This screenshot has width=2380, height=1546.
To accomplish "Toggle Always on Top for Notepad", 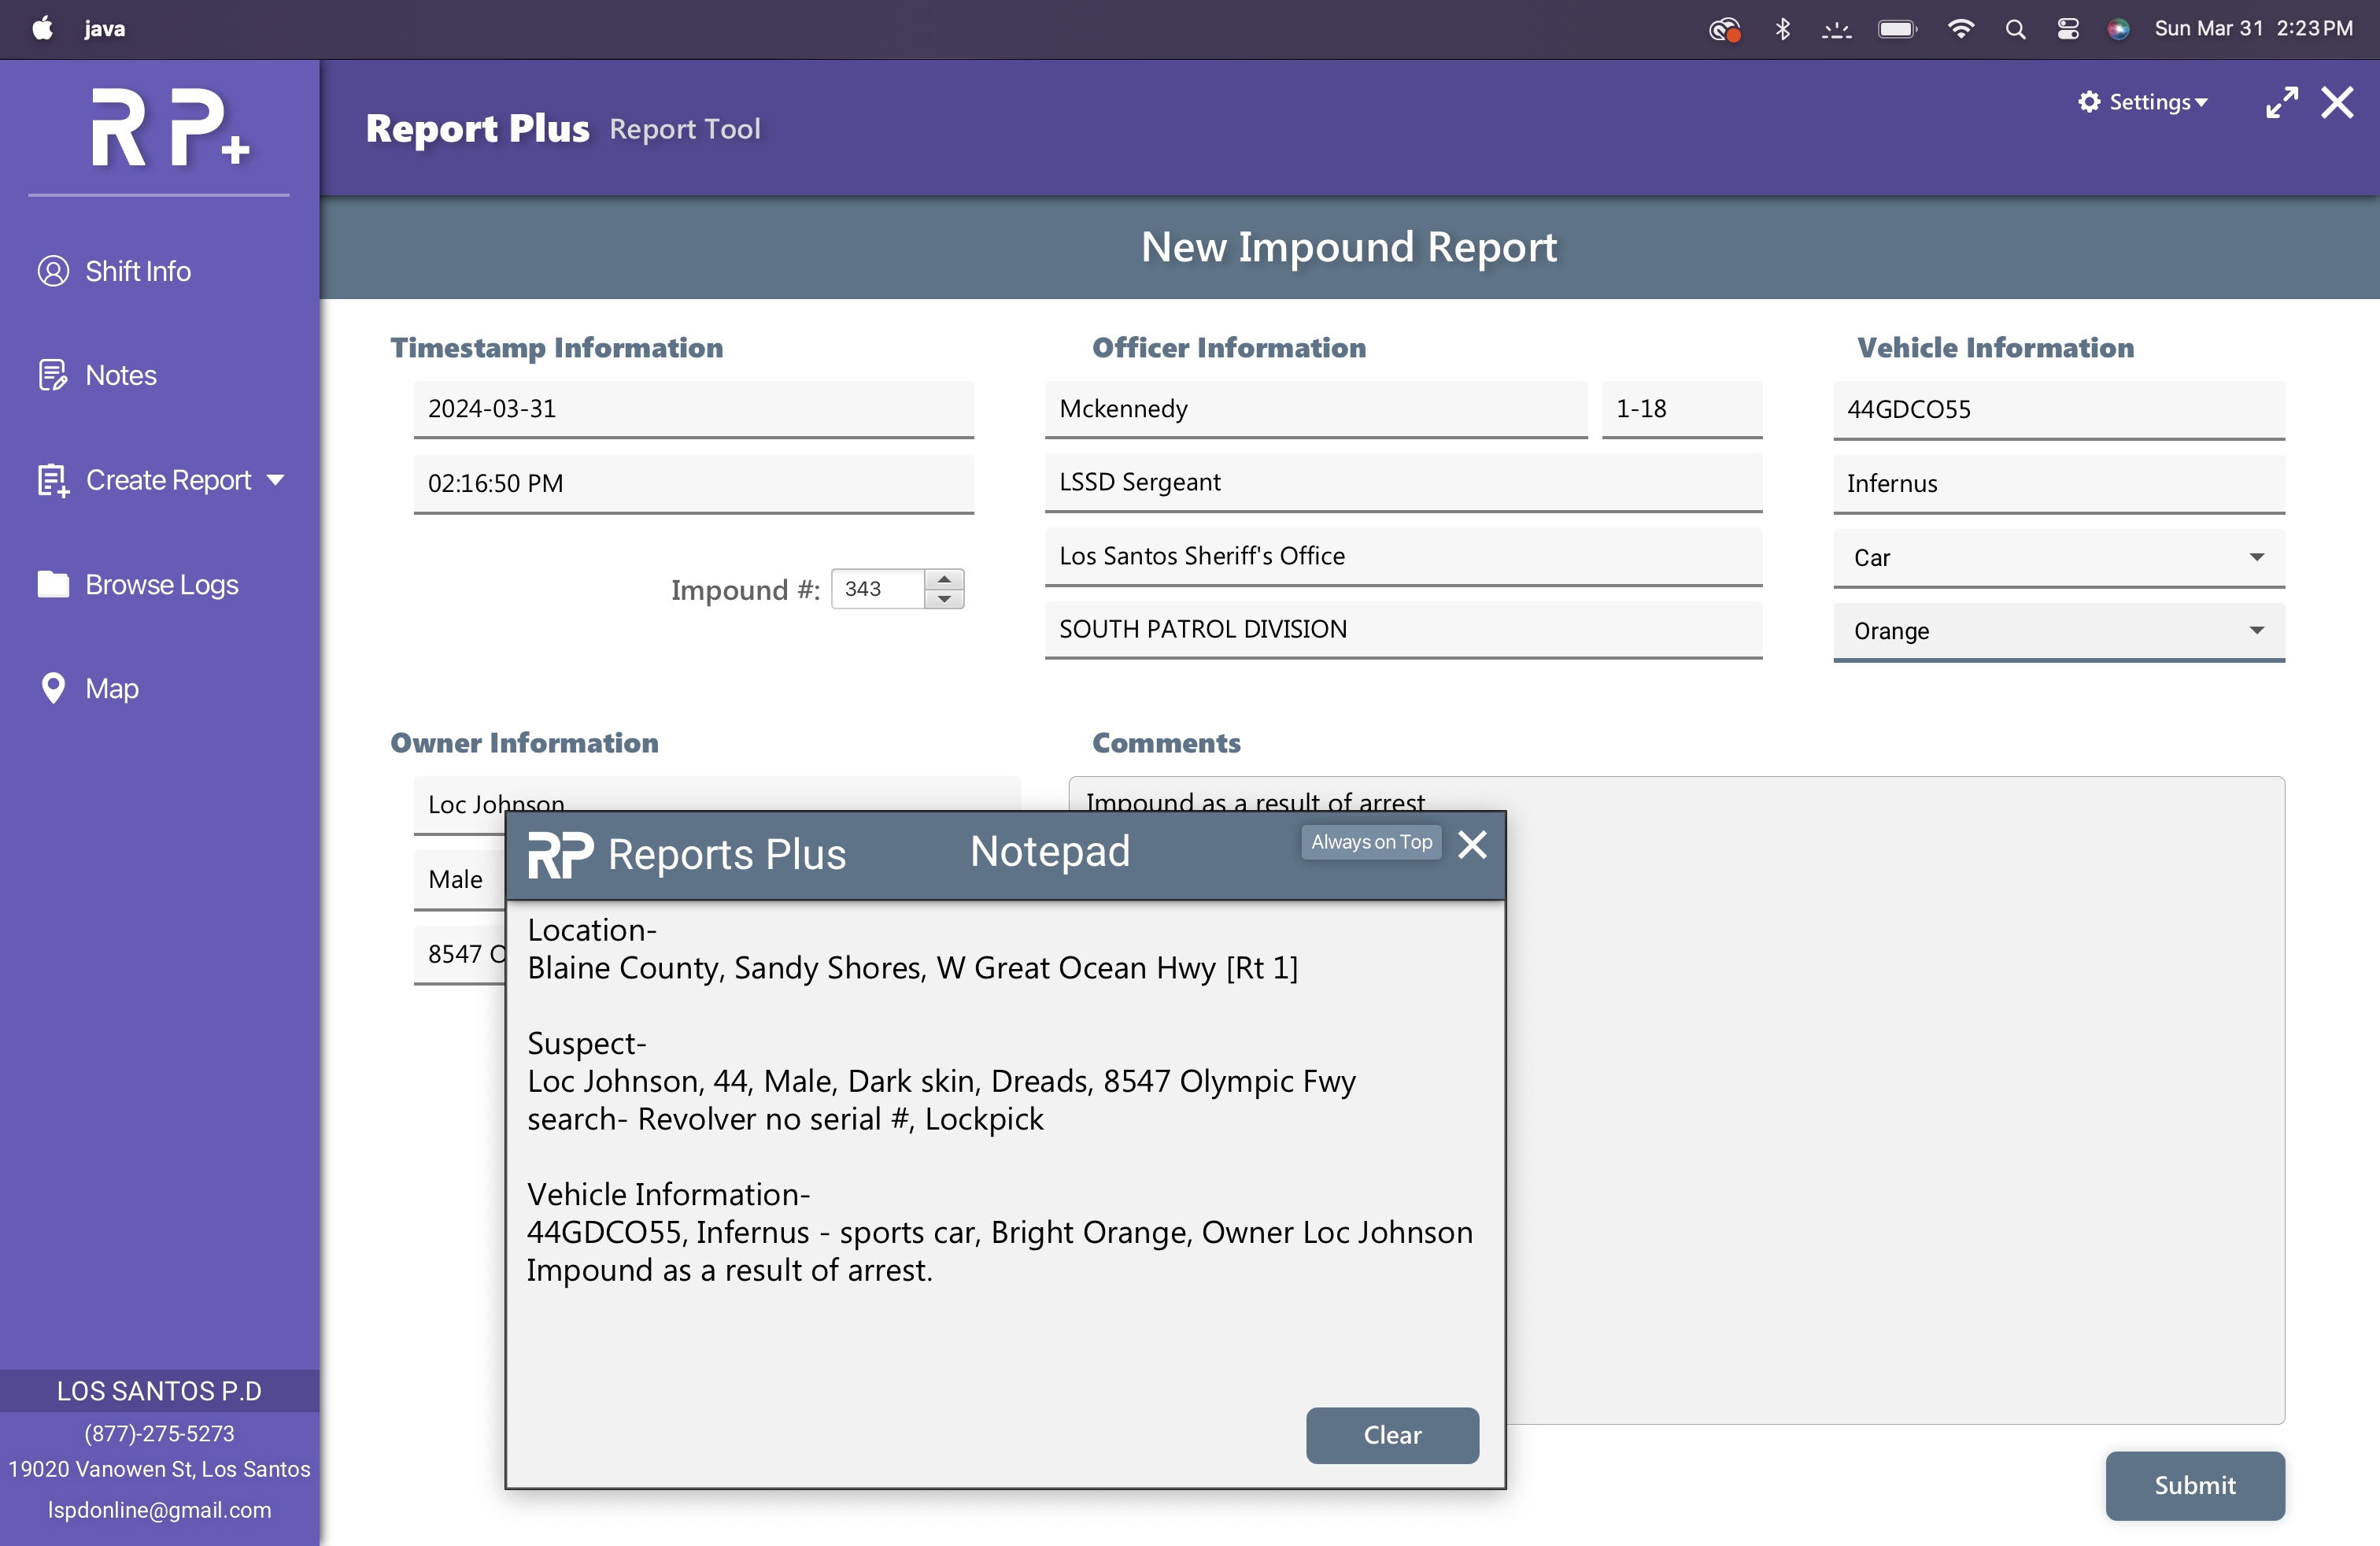I will pyautogui.click(x=1371, y=842).
